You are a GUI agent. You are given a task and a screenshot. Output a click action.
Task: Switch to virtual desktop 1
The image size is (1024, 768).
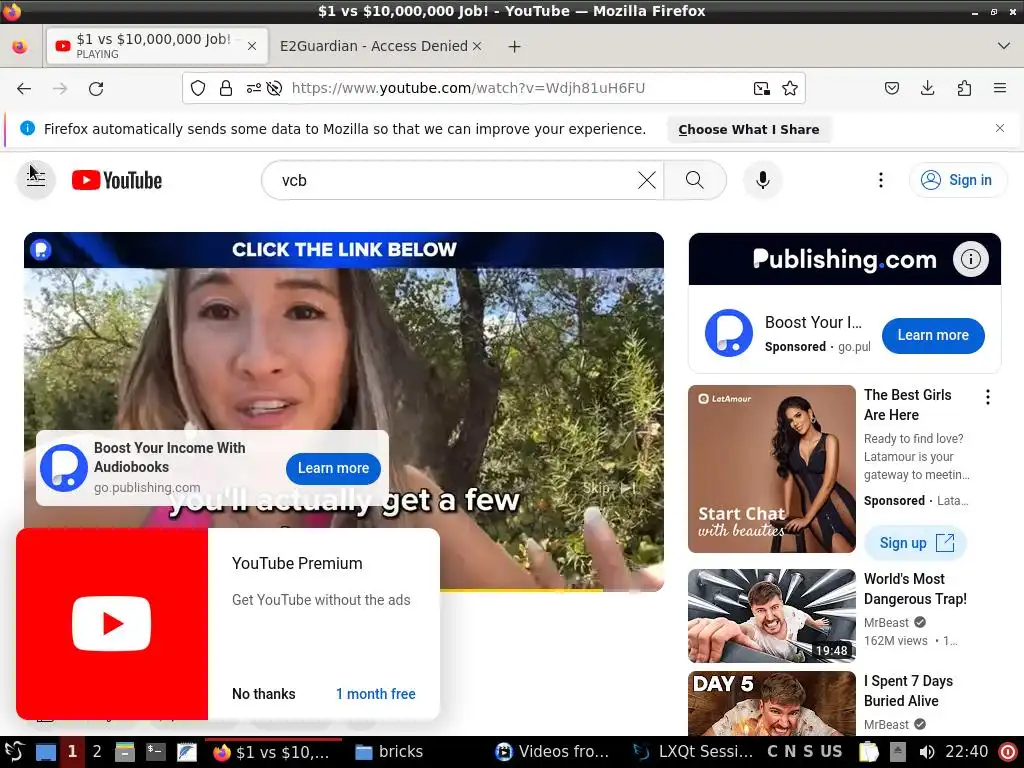(72, 752)
